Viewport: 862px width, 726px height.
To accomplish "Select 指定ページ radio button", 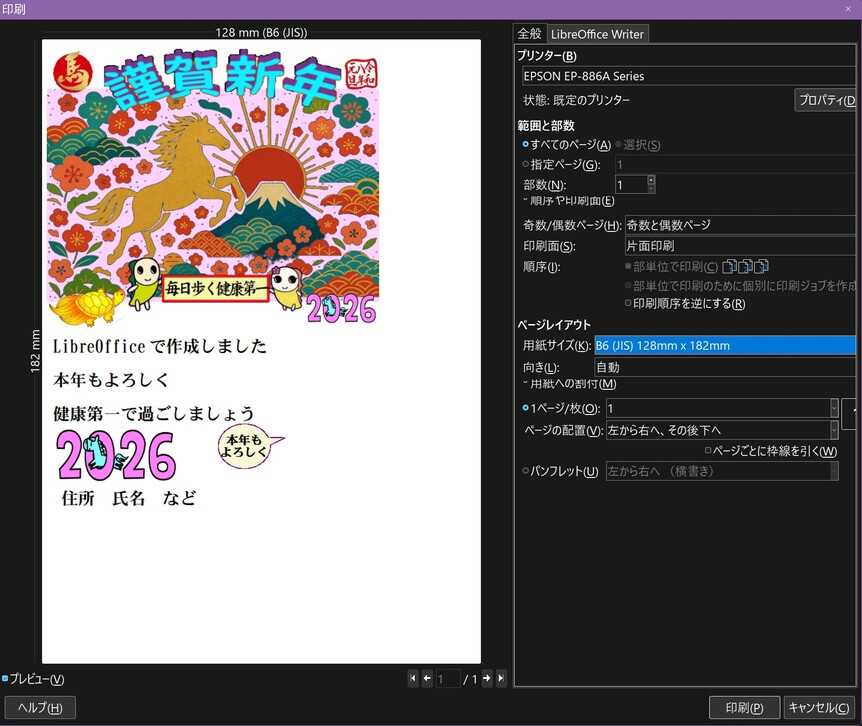I will (x=526, y=164).
